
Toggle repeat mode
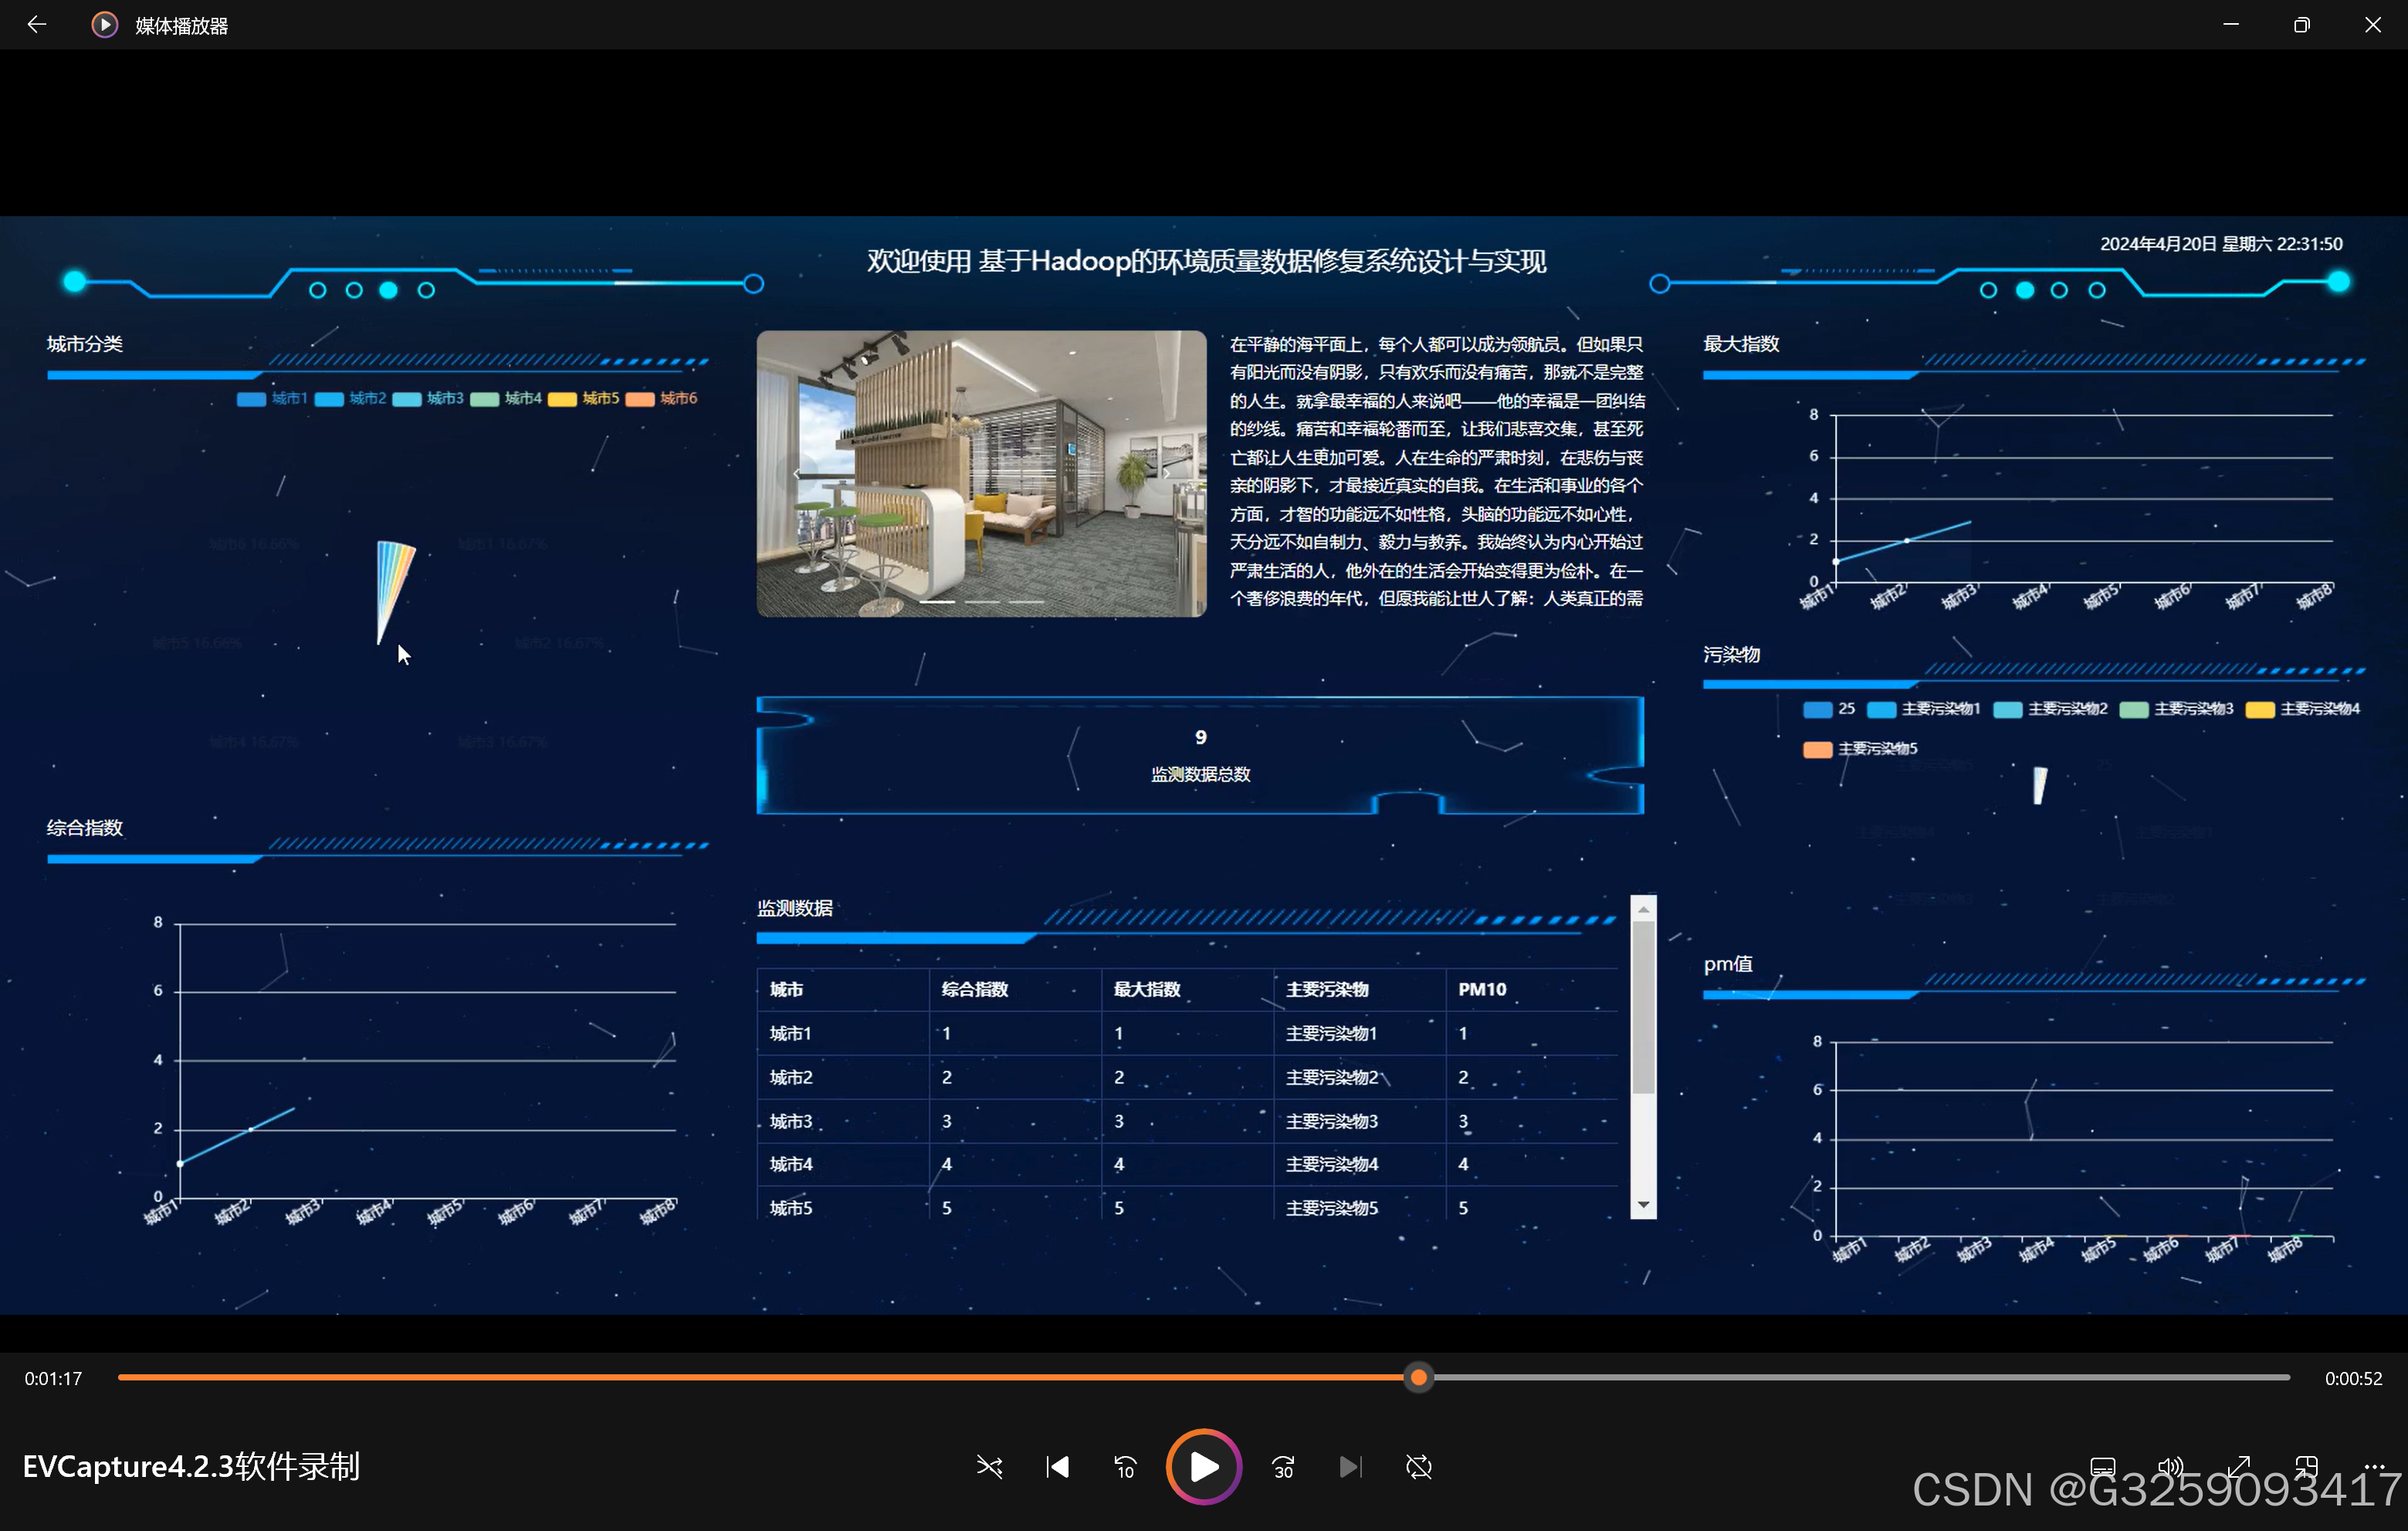coord(1419,1467)
